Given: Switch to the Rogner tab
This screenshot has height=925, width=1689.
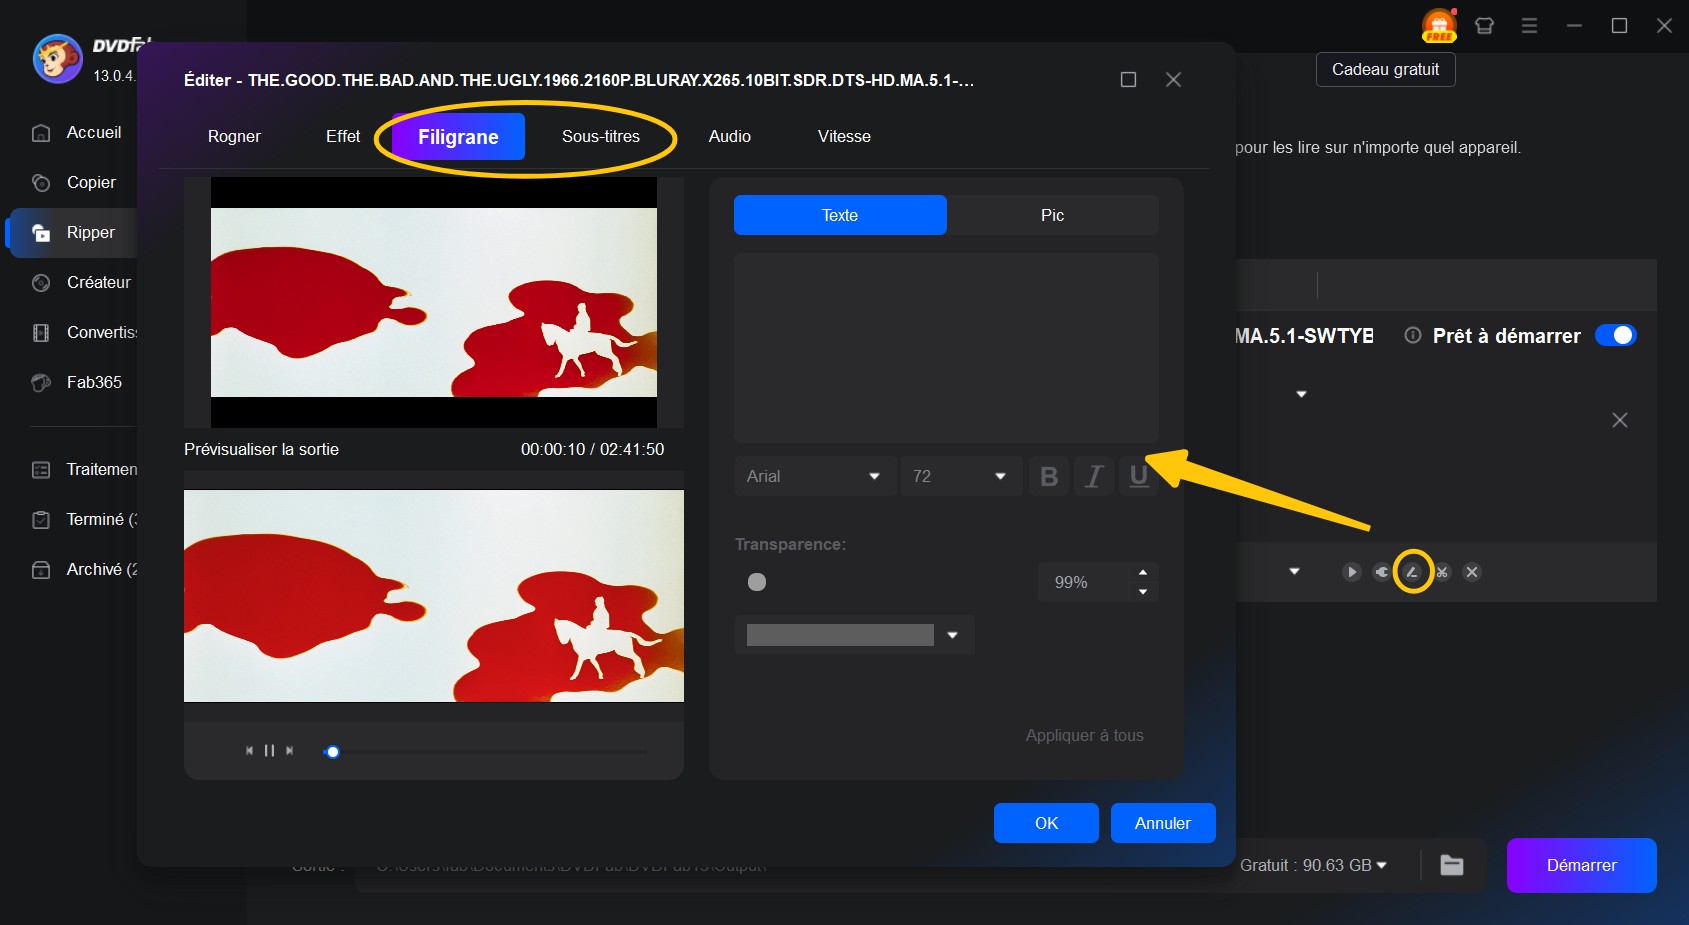Looking at the screenshot, I should coord(234,136).
